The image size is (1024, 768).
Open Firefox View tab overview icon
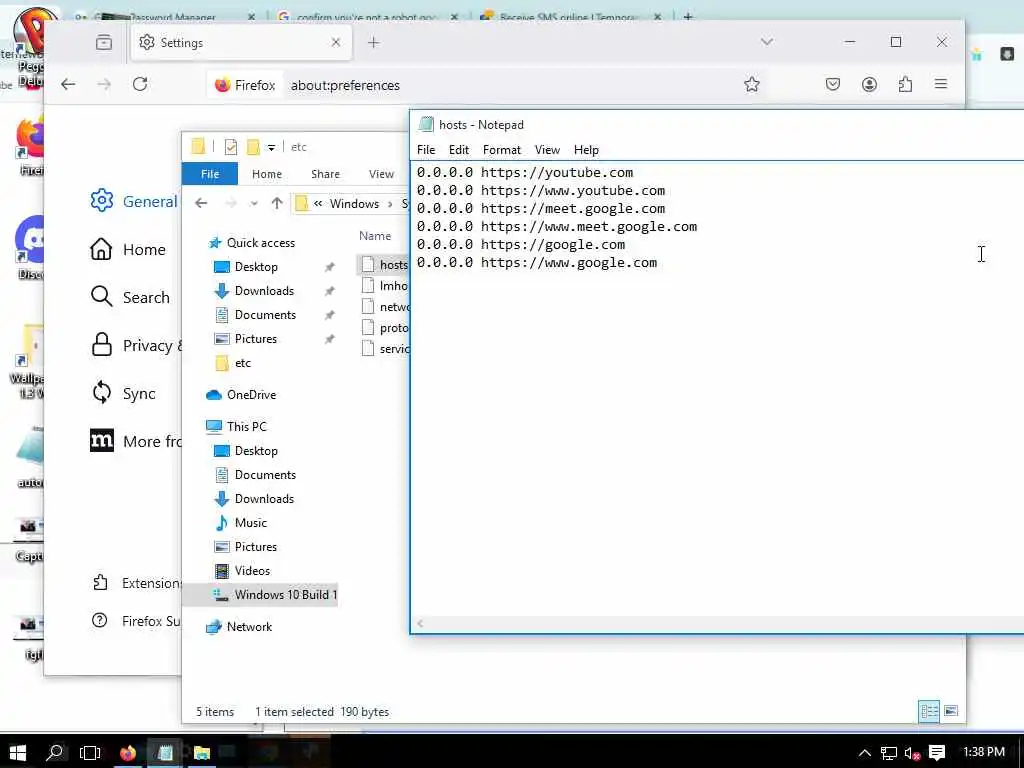104,42
